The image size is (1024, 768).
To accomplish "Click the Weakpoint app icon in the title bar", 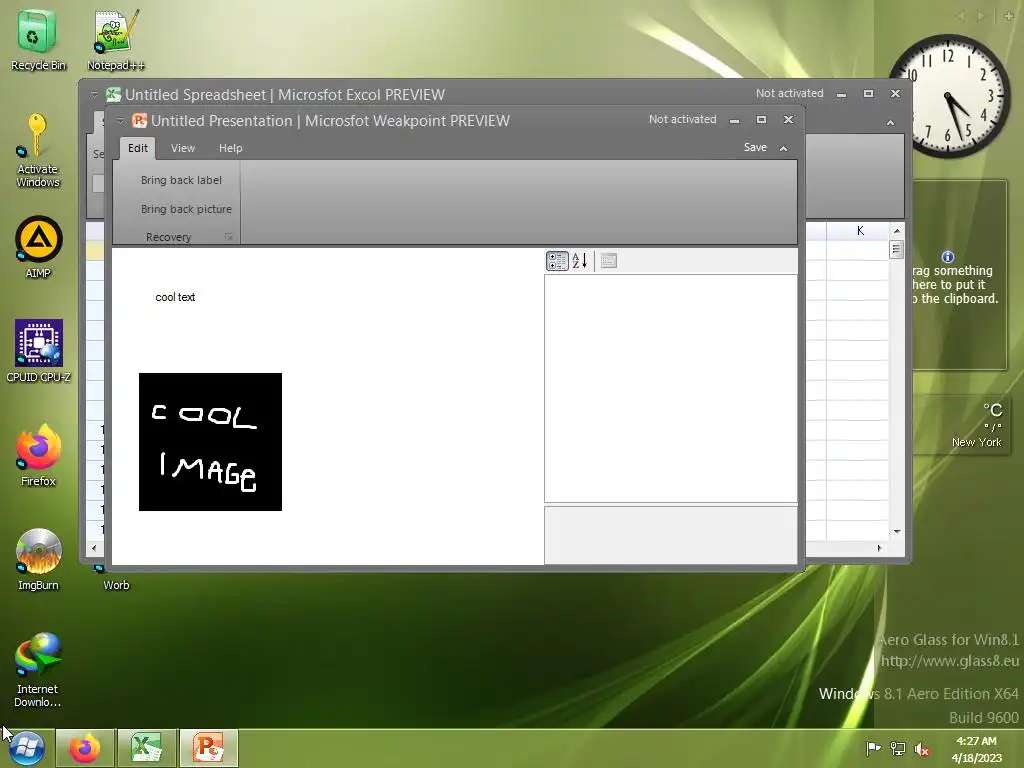I will click(x=139, y=120).
